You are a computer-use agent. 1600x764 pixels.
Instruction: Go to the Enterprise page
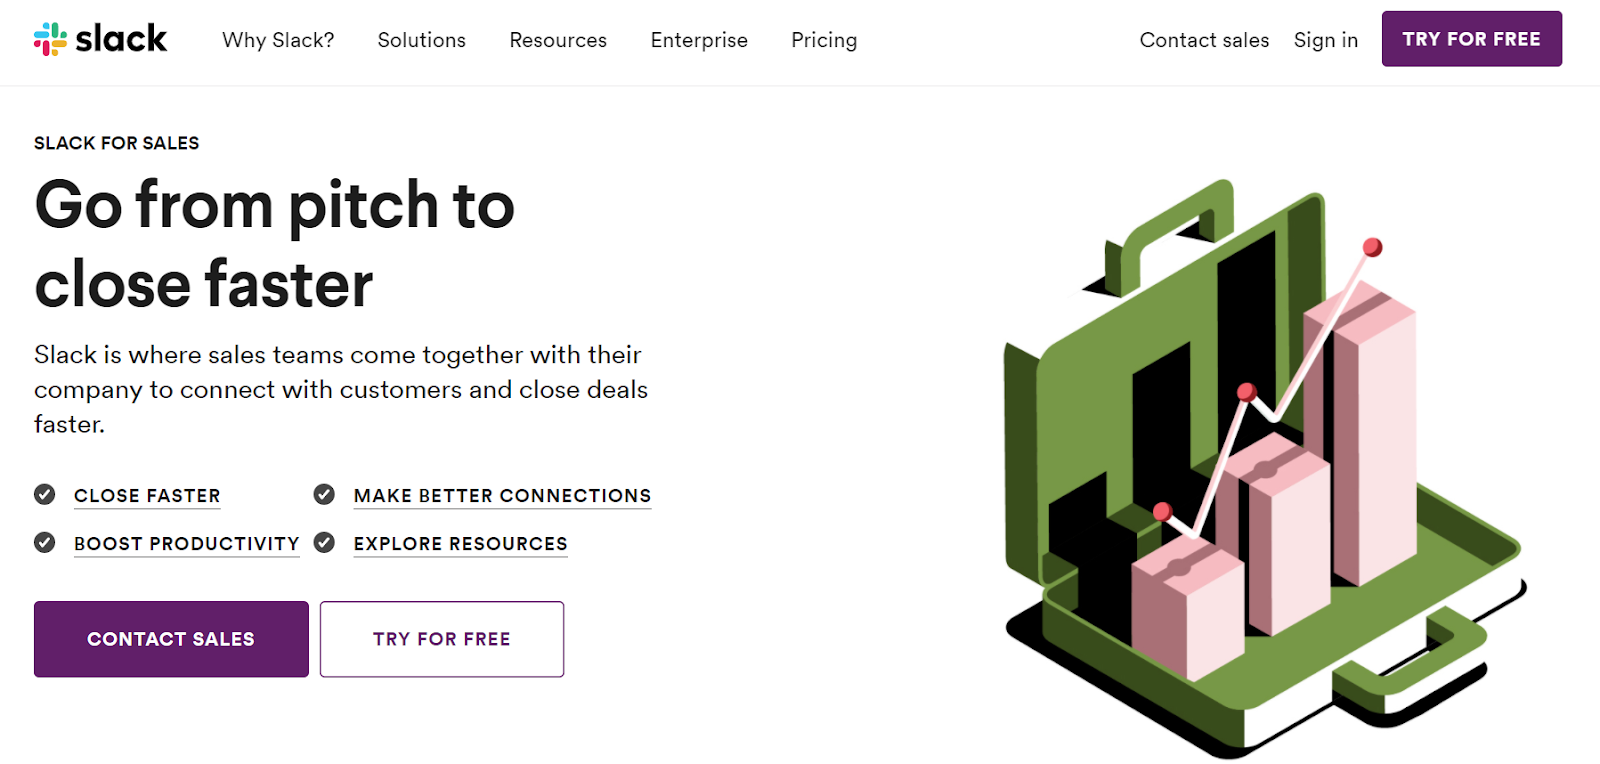point(699,40)
